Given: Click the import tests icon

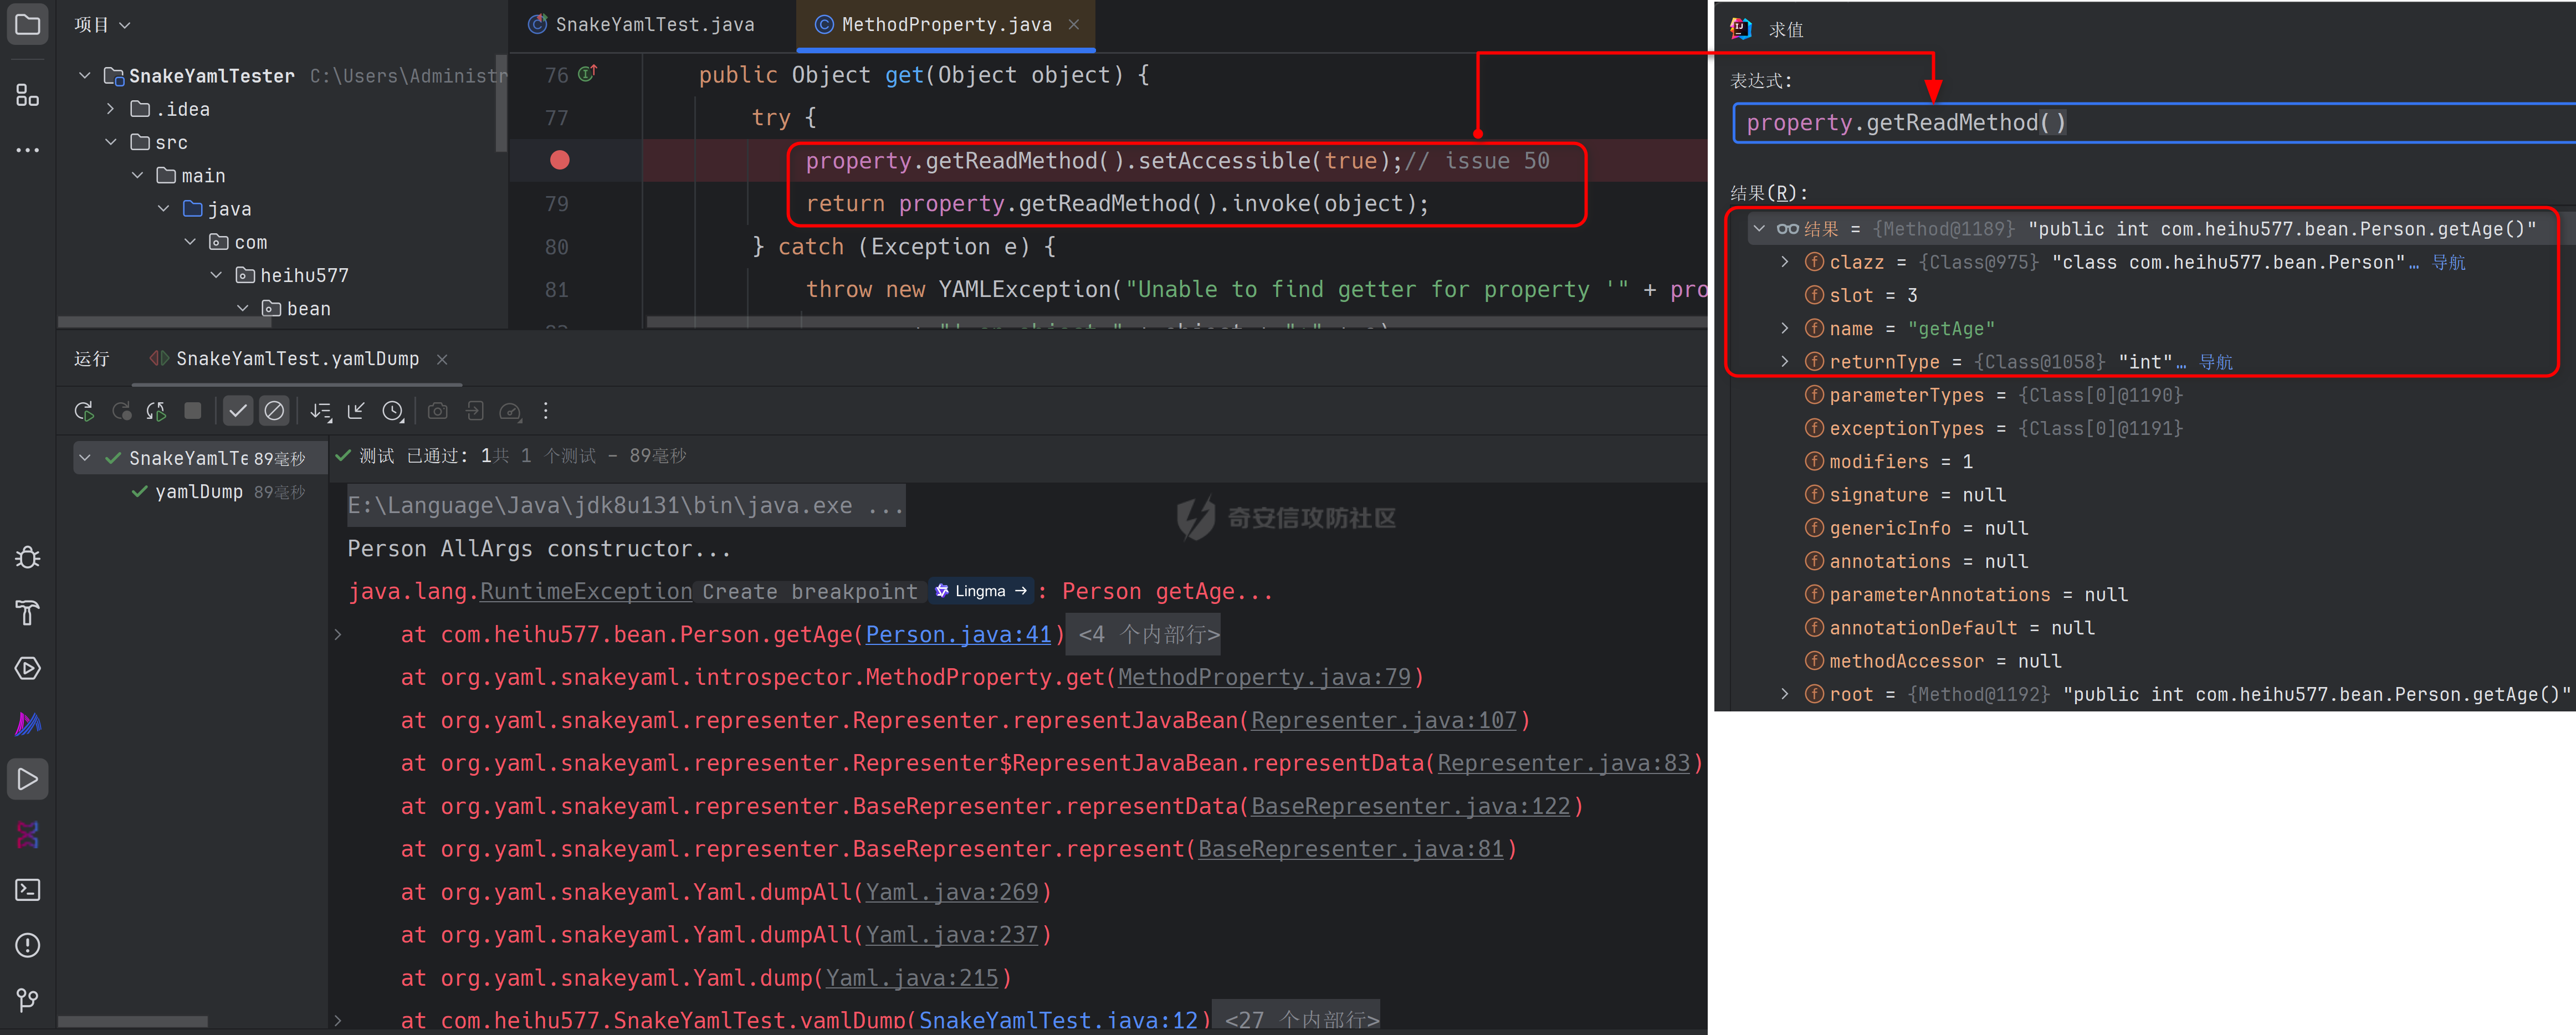Looking at the screenshot, I should coord(475,411).
